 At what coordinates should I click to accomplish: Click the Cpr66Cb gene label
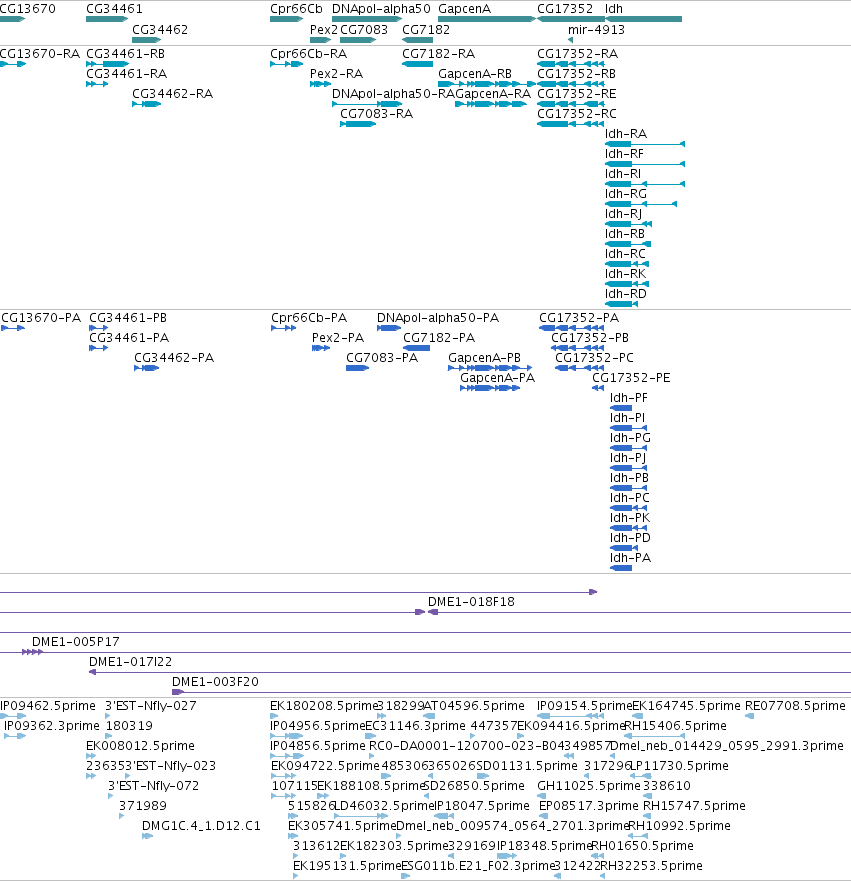click(296, 9)
